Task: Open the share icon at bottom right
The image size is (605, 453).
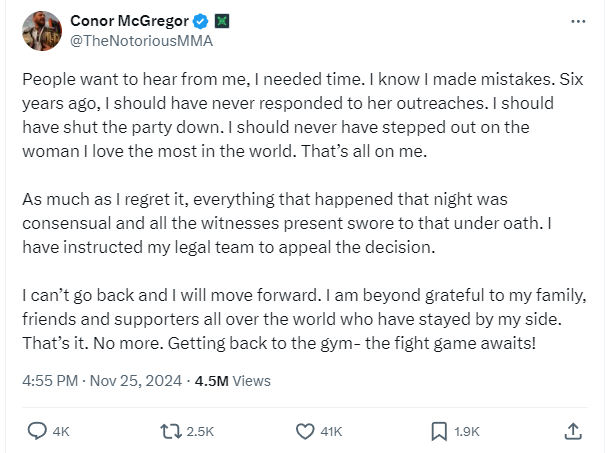Action: 573,431
